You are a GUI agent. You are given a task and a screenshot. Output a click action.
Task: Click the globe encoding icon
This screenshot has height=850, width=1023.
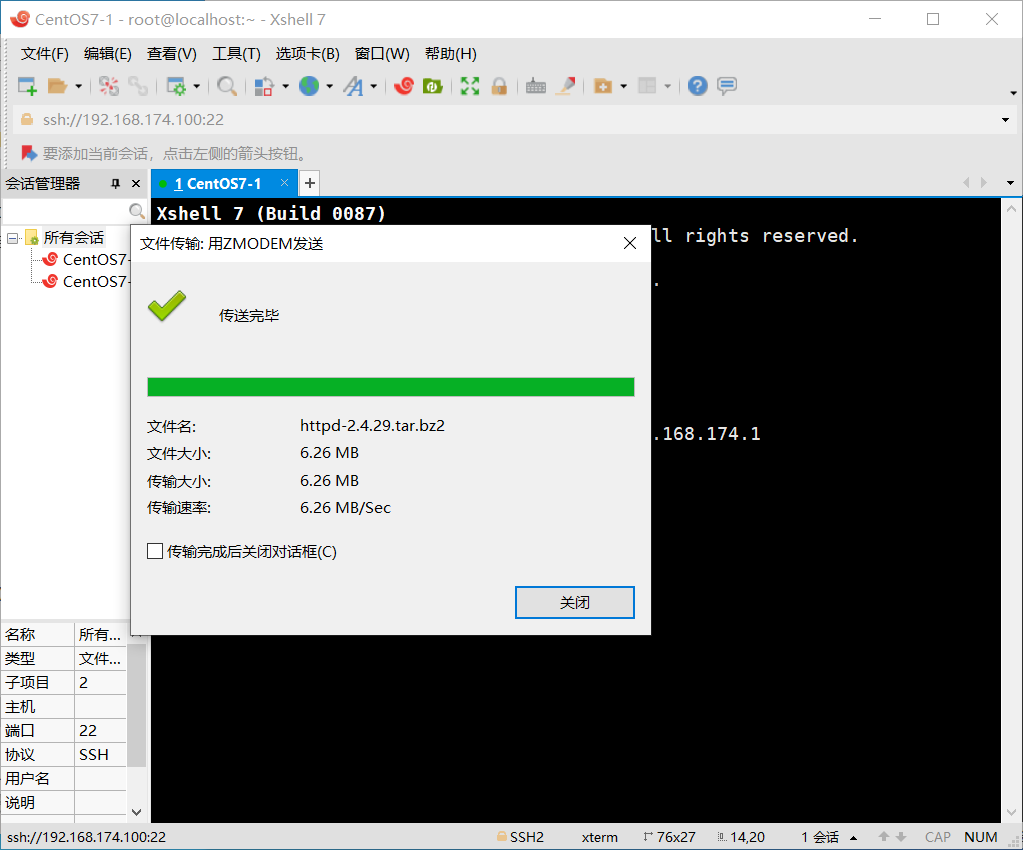(x=309, y=86)
